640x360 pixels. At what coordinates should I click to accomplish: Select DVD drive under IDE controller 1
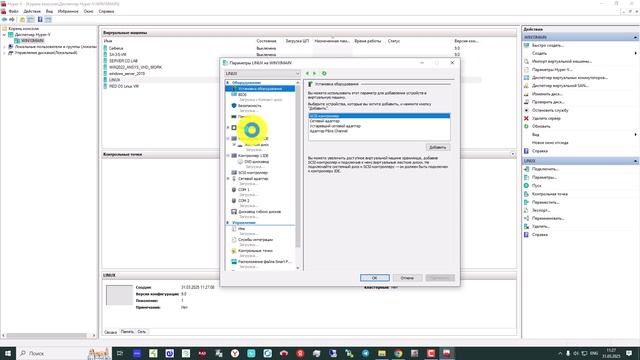coord(256,162)
